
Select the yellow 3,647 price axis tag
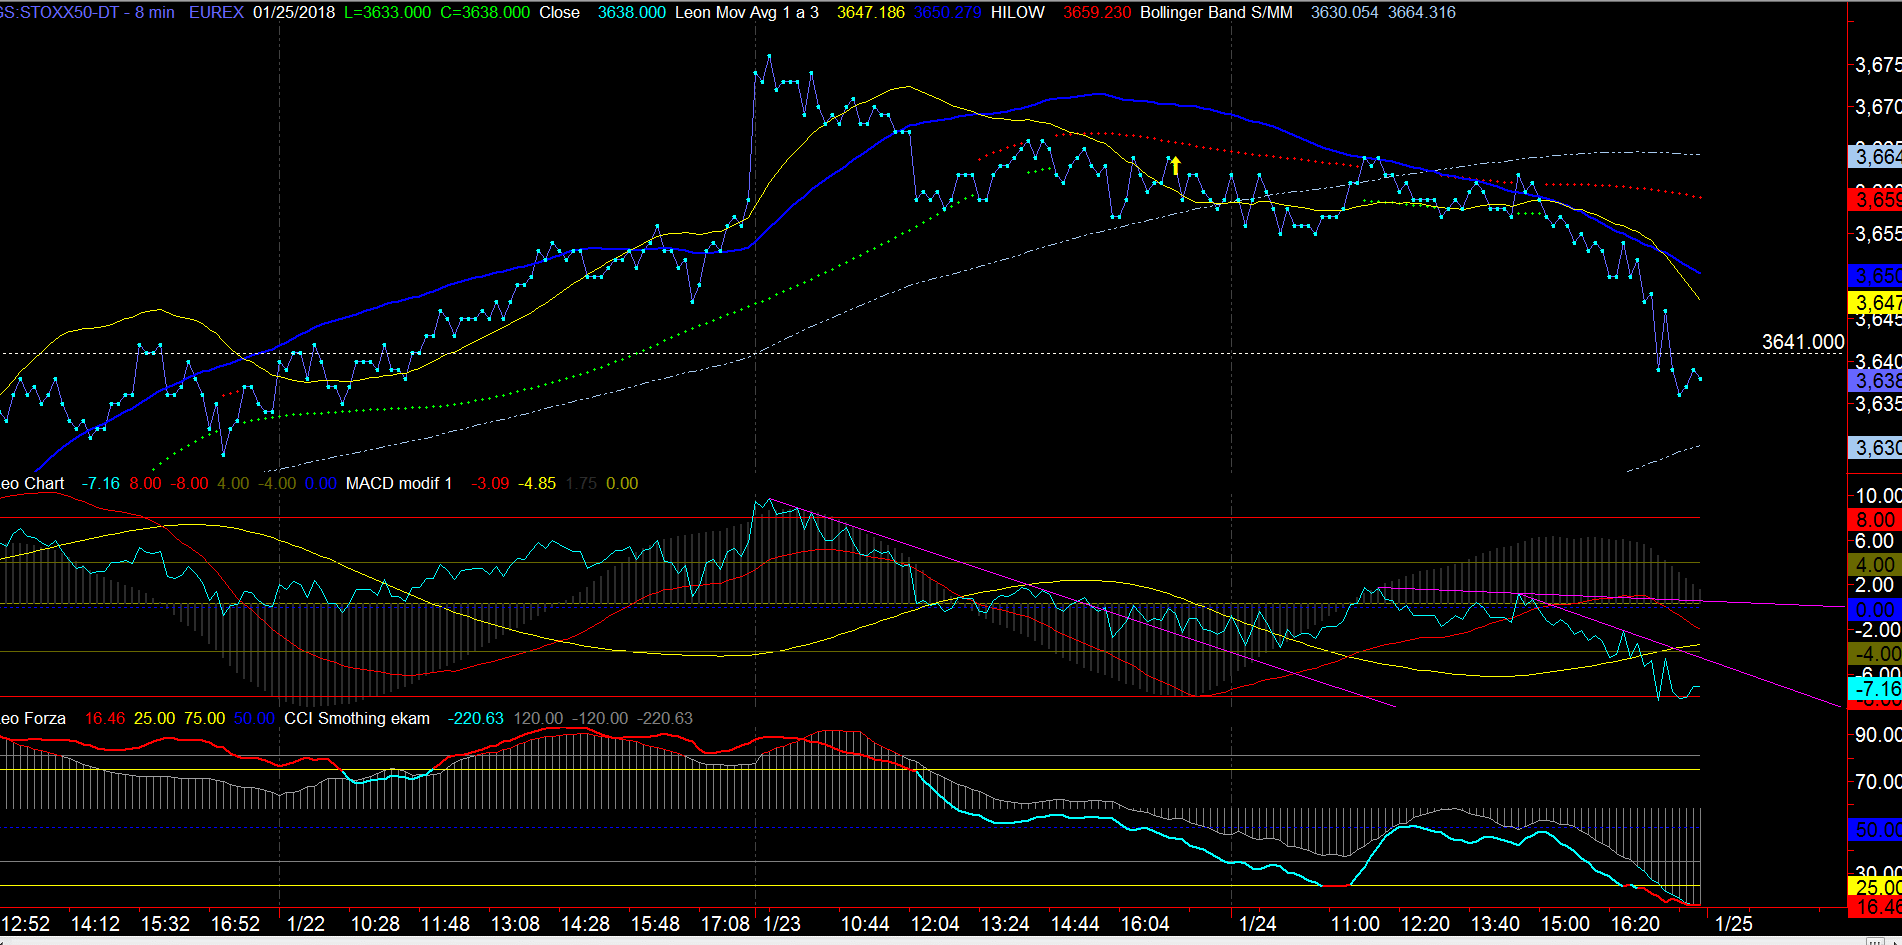(x=1875, y=303)
